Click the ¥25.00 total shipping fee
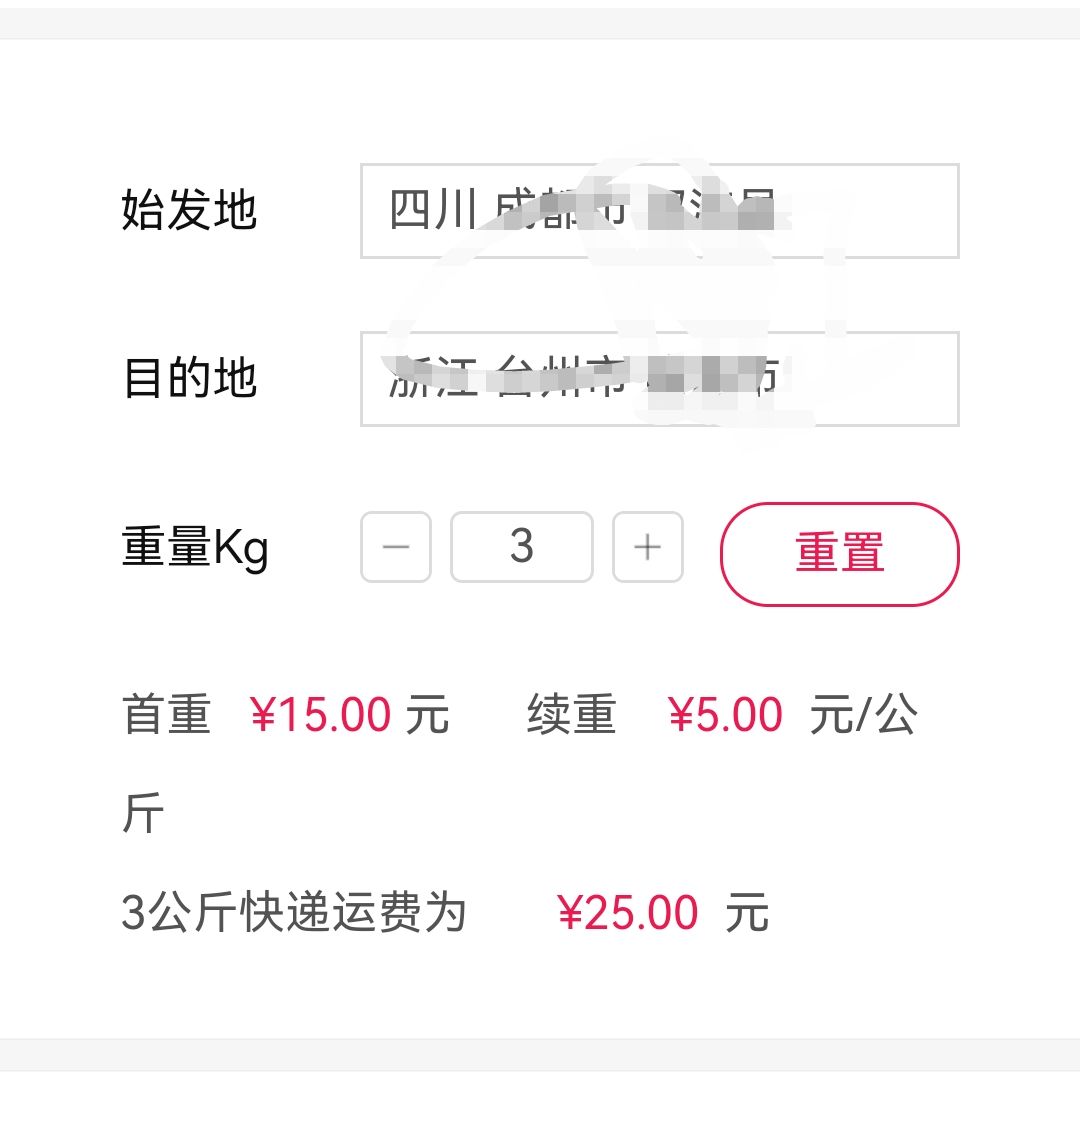This screenshot has width=1080, height=1143. (x=627, y=913)
